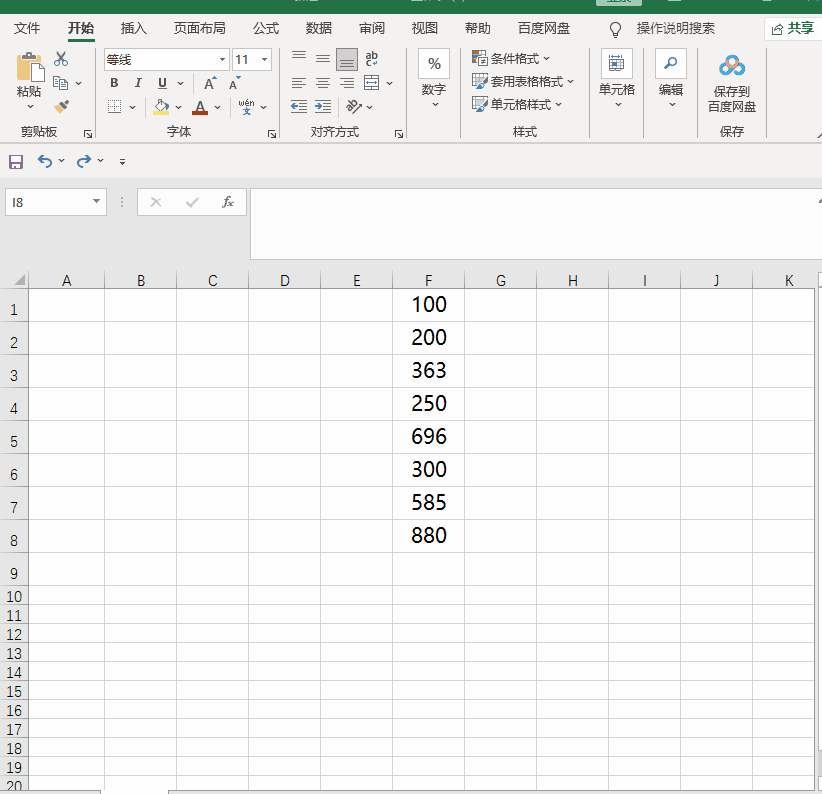Screen dimensions: 822x794
Task: Open 套用表格格式 table format menu
Action: click(x=523, y=81)
